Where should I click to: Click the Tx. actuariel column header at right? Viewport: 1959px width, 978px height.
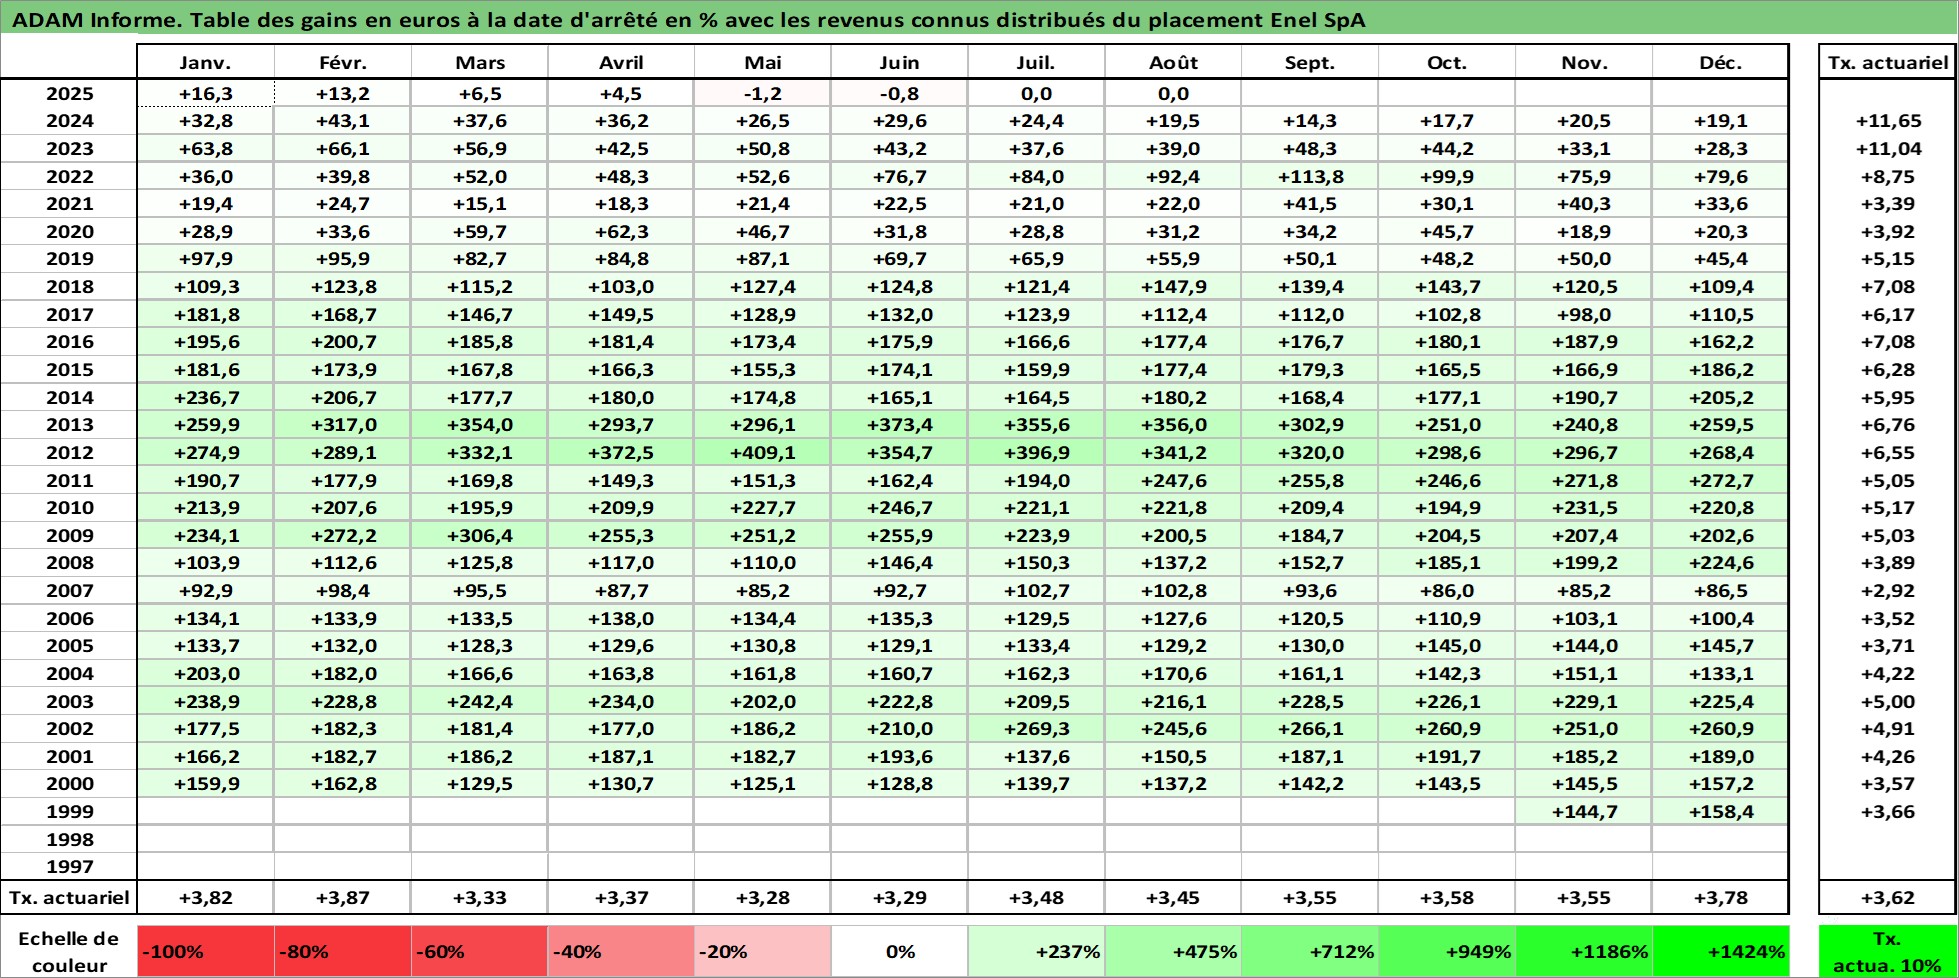click(x=1887, y=62)
